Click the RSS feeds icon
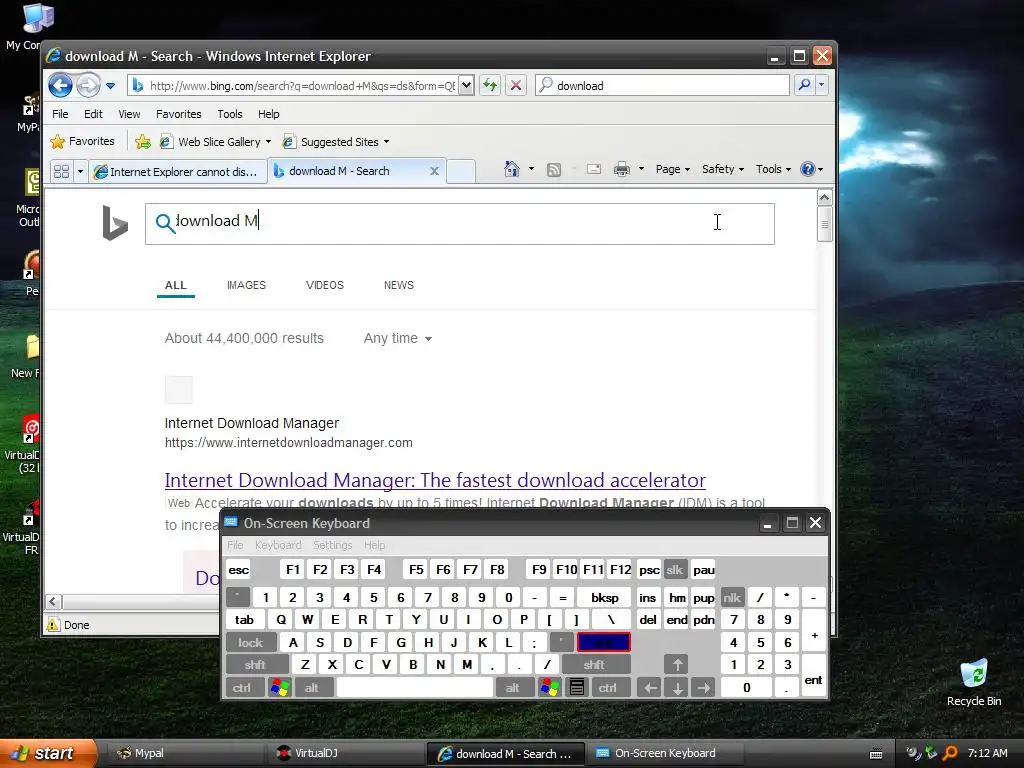 pyautogui.click(x=554, y=170)
